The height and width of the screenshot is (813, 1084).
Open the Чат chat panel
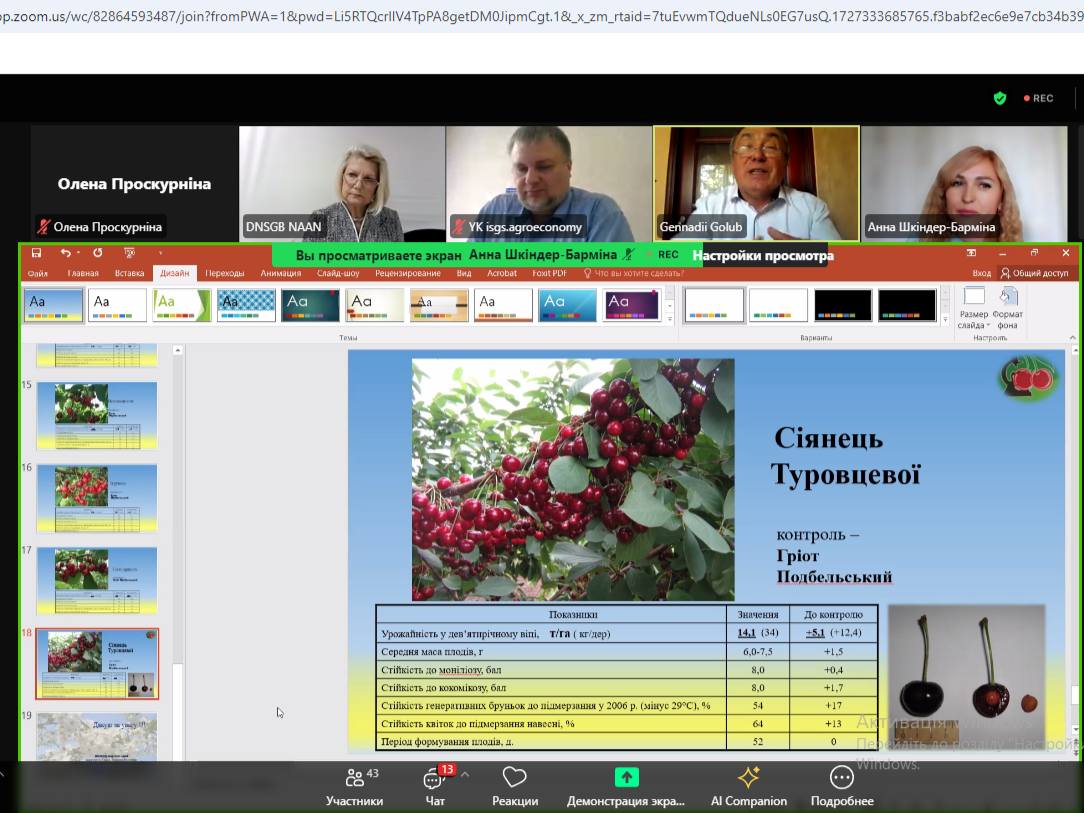pyautogui.click(x=435, y=787)
